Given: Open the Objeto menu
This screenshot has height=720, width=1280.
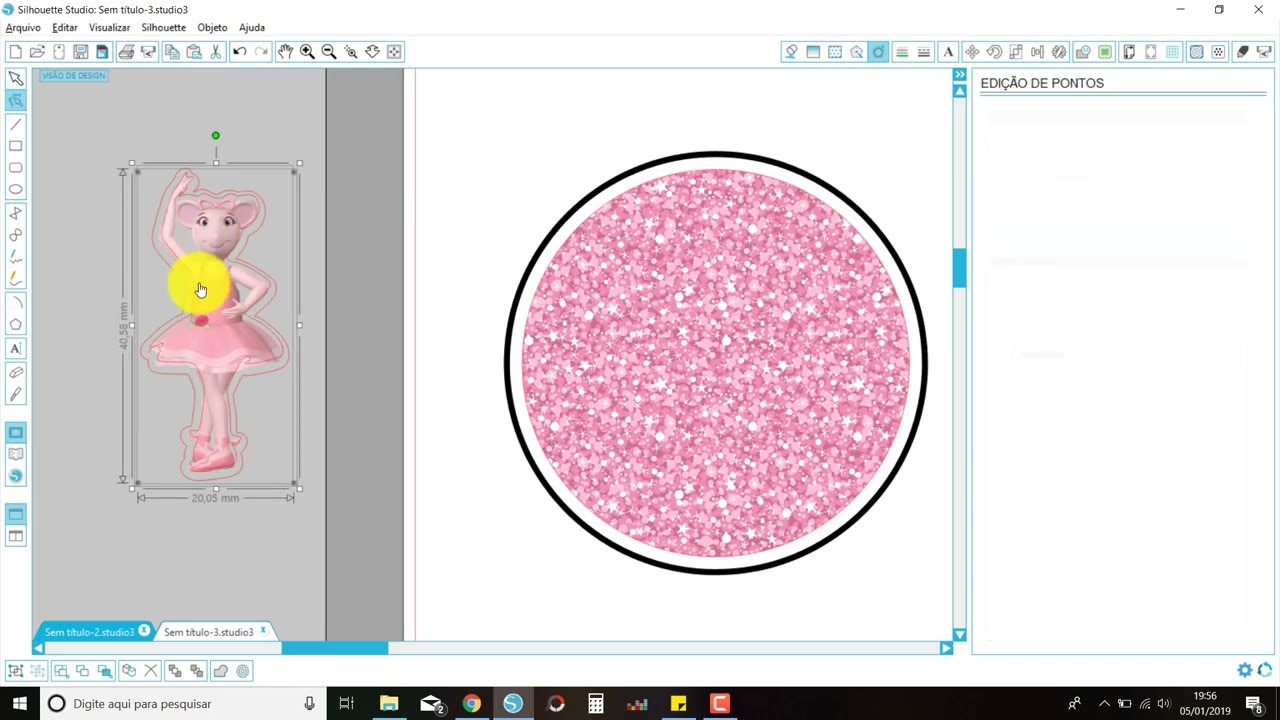Looking at the screenshot, I should [212, 28].
